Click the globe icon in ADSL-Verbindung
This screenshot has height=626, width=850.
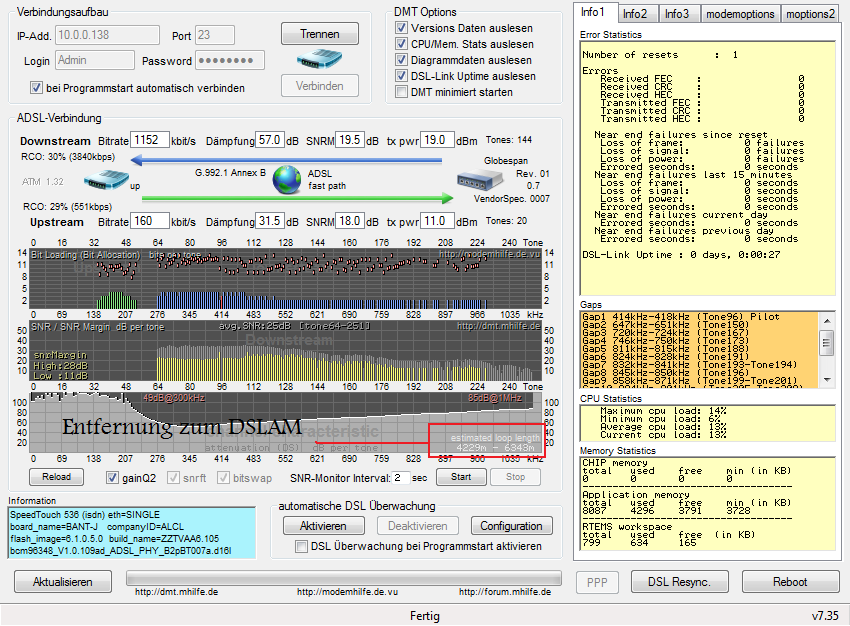click(287, 179)
